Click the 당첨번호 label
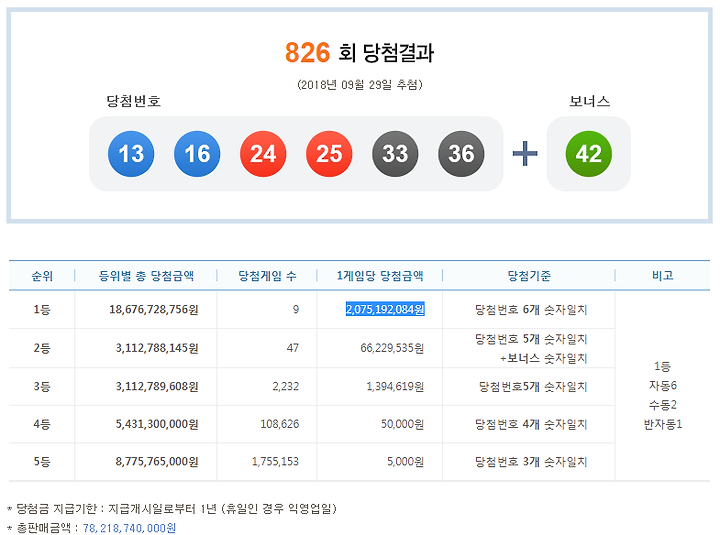The image size is (720, 535). pos(134,101)
